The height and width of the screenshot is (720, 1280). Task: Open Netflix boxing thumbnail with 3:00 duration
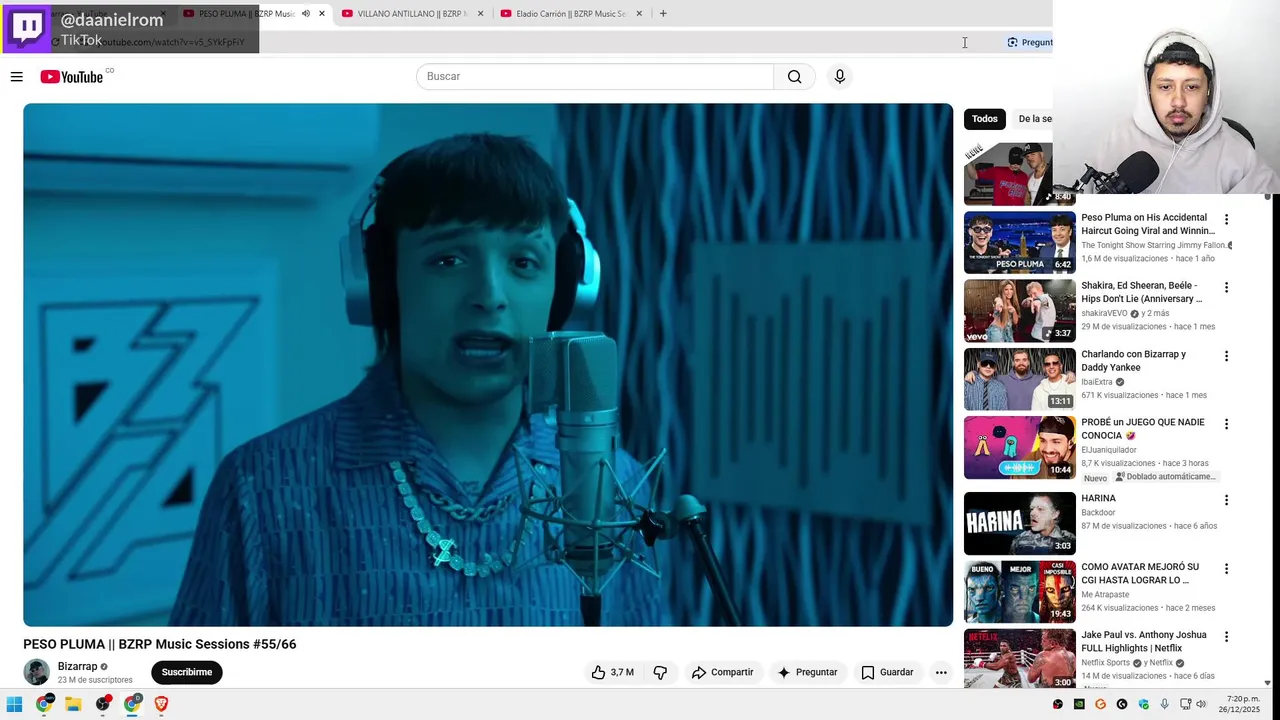pyautogui.click(x=1020, y=658)
